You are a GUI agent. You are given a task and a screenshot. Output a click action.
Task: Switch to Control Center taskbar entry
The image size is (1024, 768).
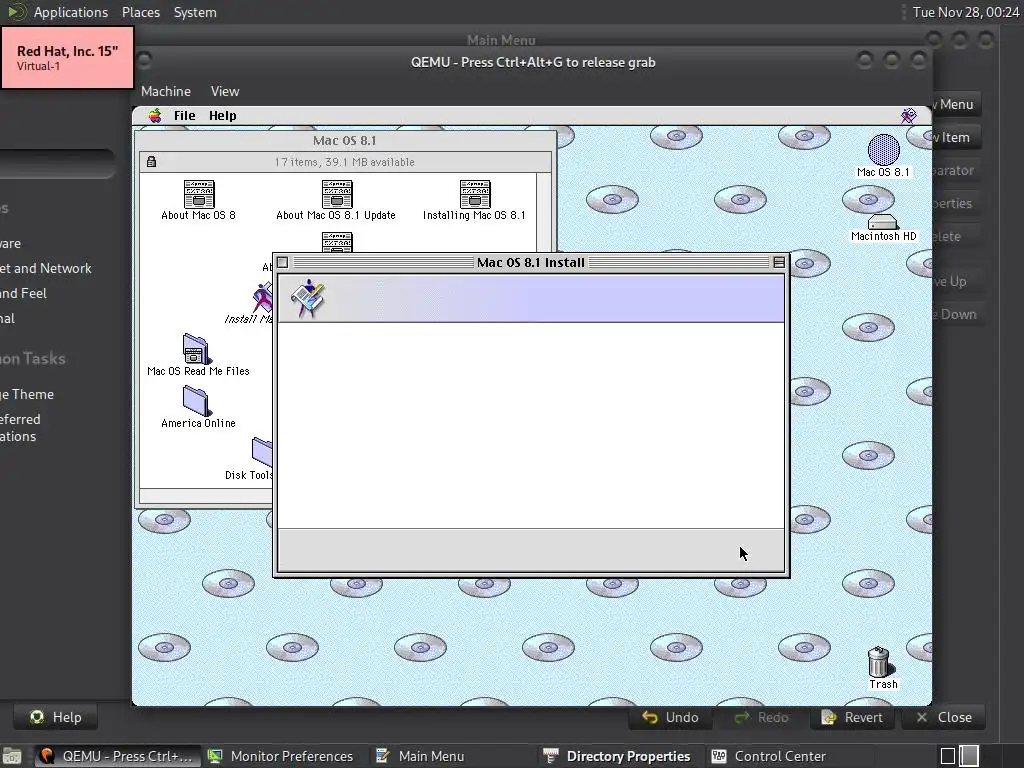point(769,756)
